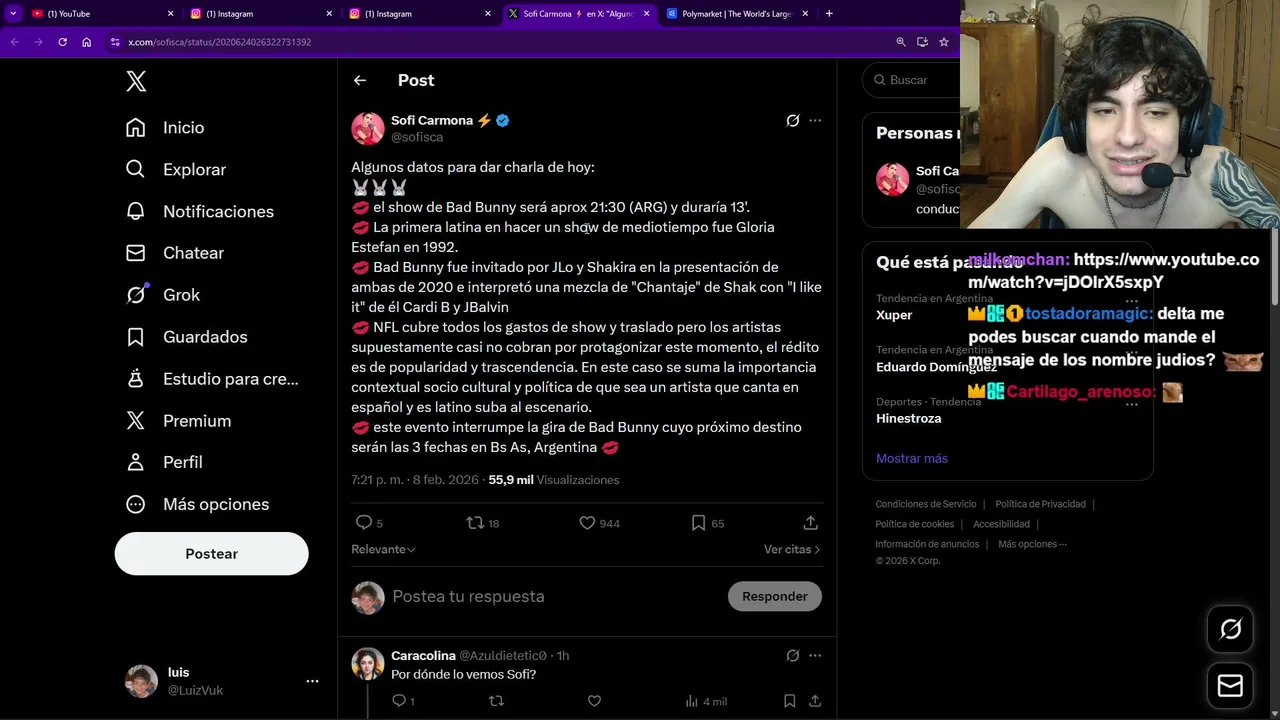This screenshot has width=1280, height=720.
Task: Open Más opciones in sidebar
Action: pyautogui.click(x=197, y=504)
